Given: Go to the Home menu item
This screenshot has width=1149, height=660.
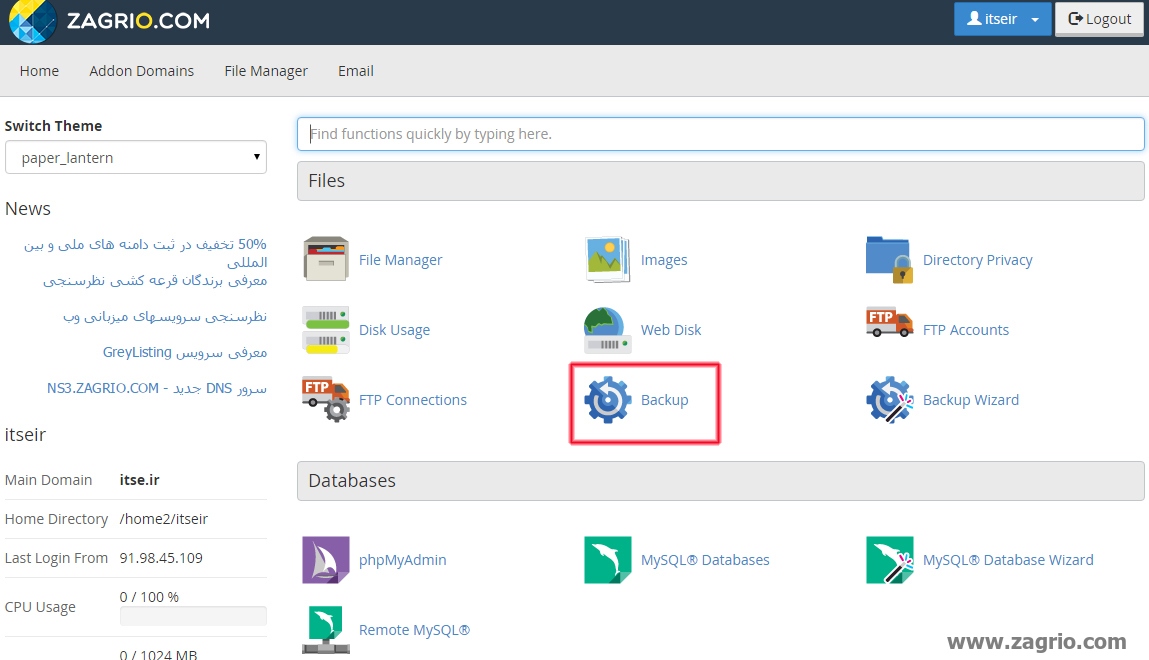Looking at the screenshot, I should click(40, 71).
